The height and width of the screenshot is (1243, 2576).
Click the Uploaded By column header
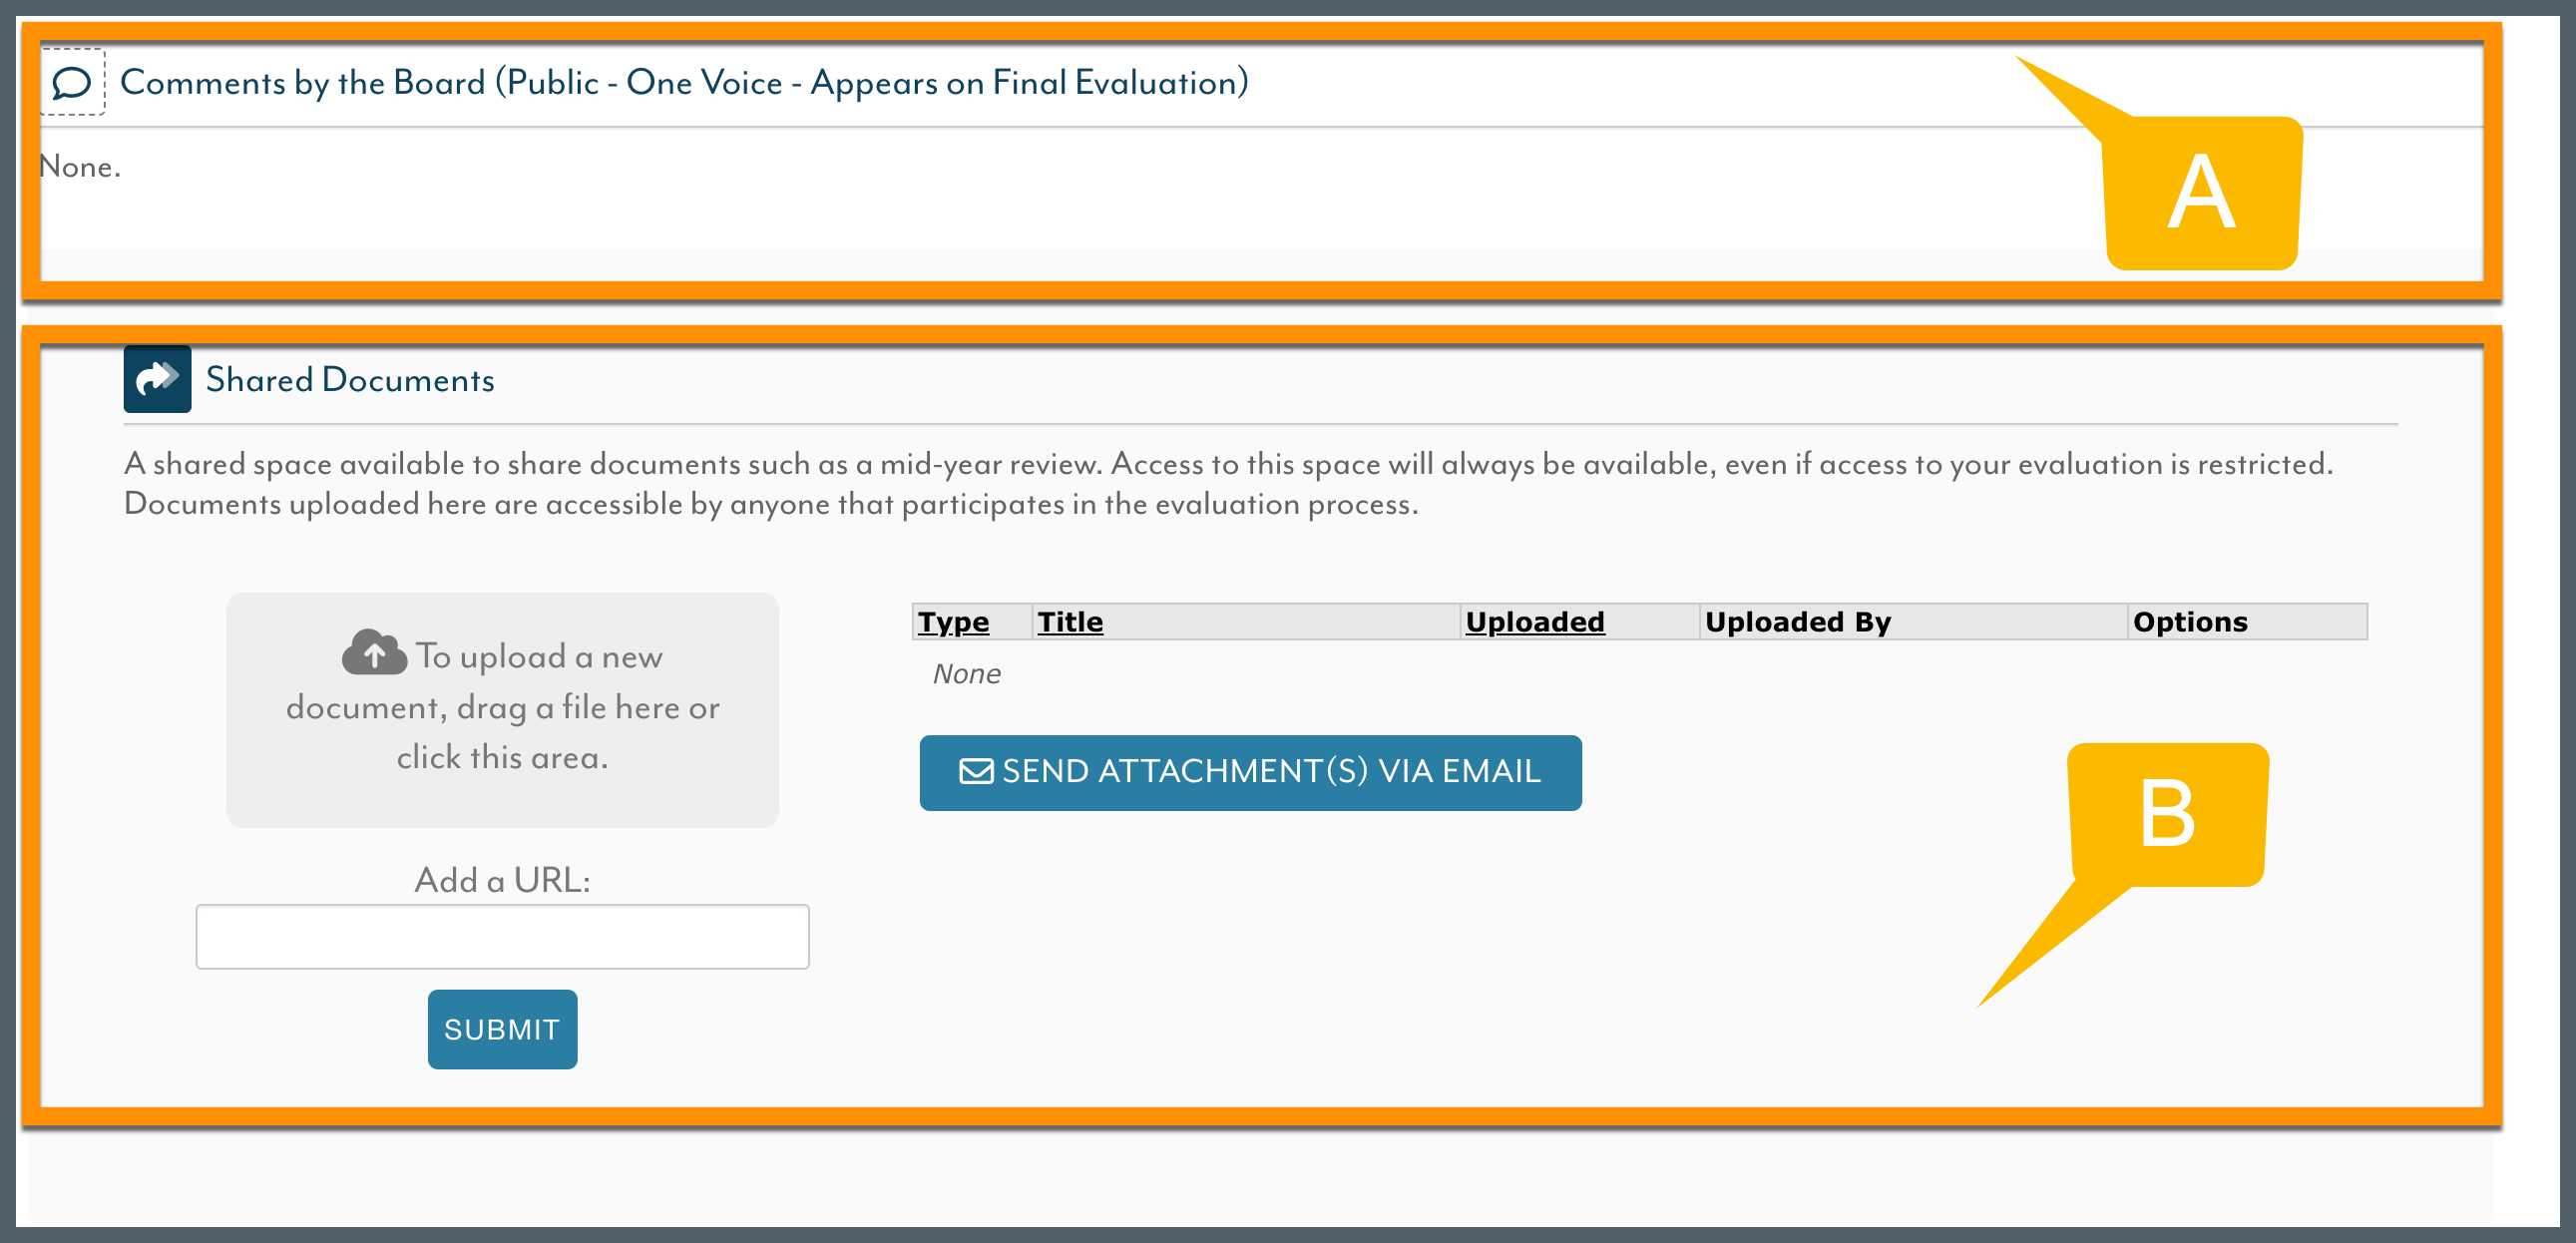click(x=1798, y=622)
